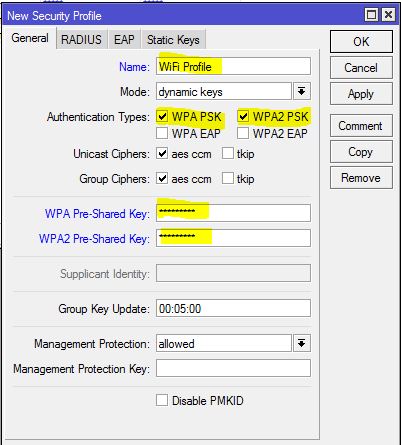This screenshot has width=401, height=445.
Task: Click the New Security Profile title text
Action: click(x=54, y=16)
